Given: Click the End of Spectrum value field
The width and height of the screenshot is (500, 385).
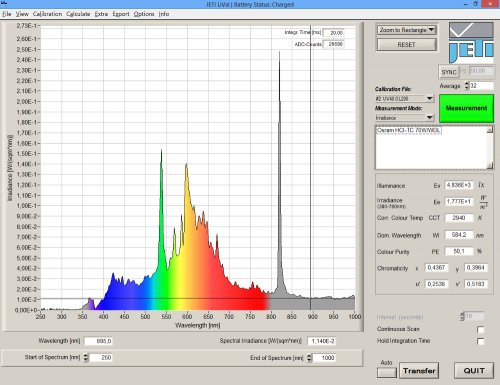Looking at the screenshot, I should pos(324,358).
